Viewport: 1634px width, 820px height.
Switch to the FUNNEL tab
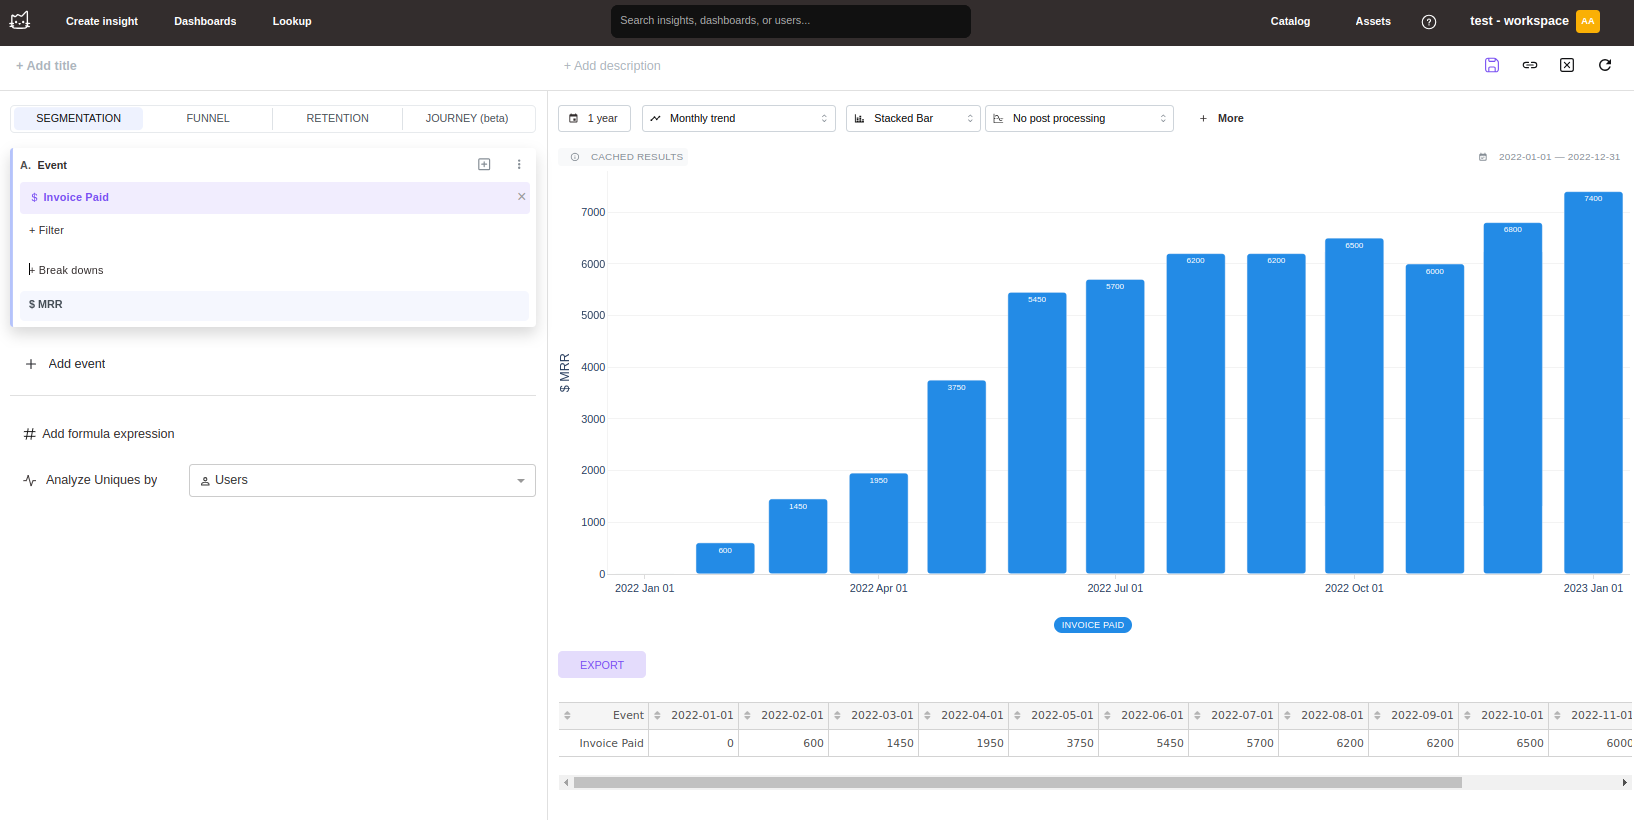click(x=208, y=118)
